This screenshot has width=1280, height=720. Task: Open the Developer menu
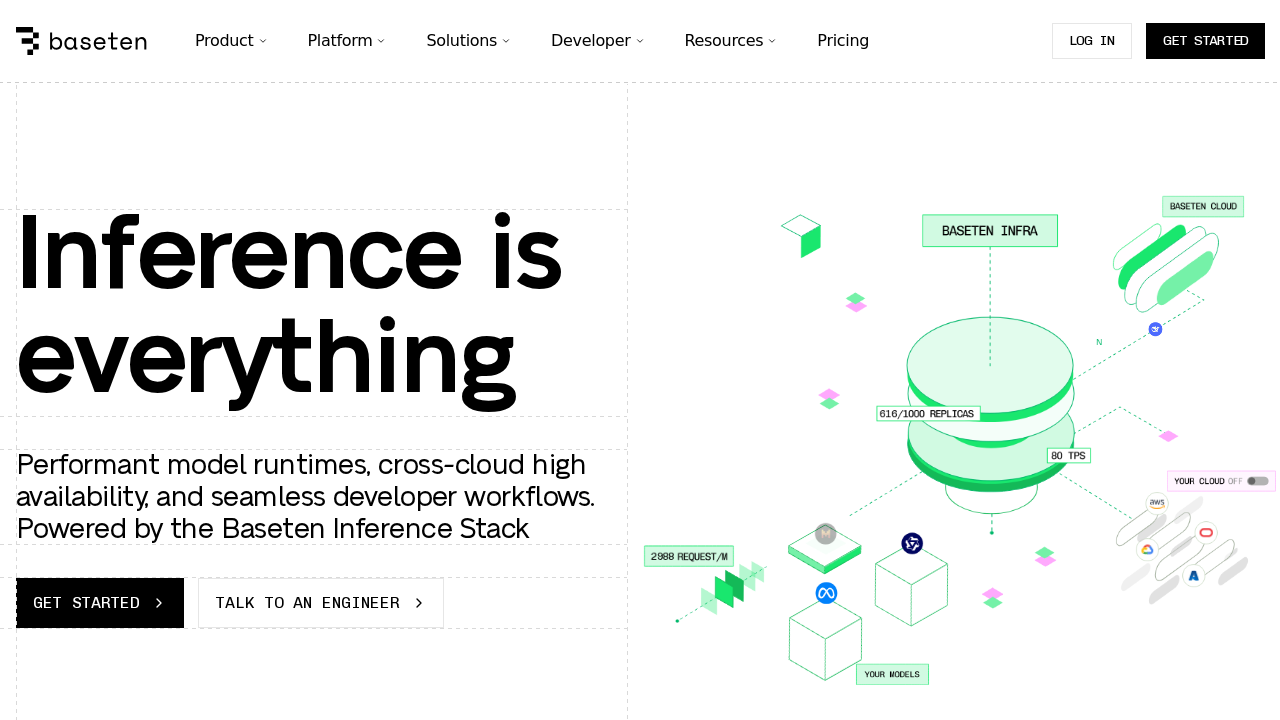pyautogui.click(x=597, y=41)
